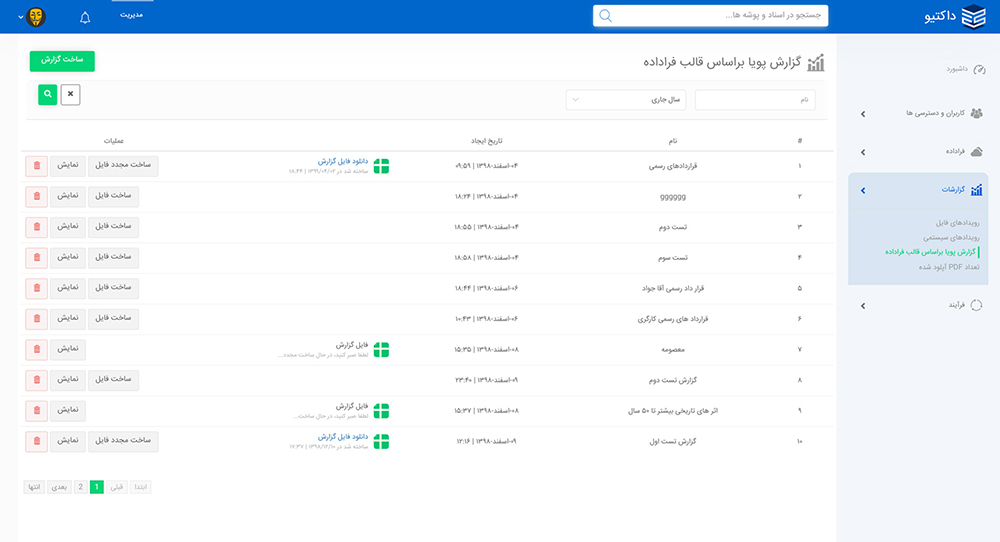
Task: Click the green search filter button
Action: coord(48,94)
